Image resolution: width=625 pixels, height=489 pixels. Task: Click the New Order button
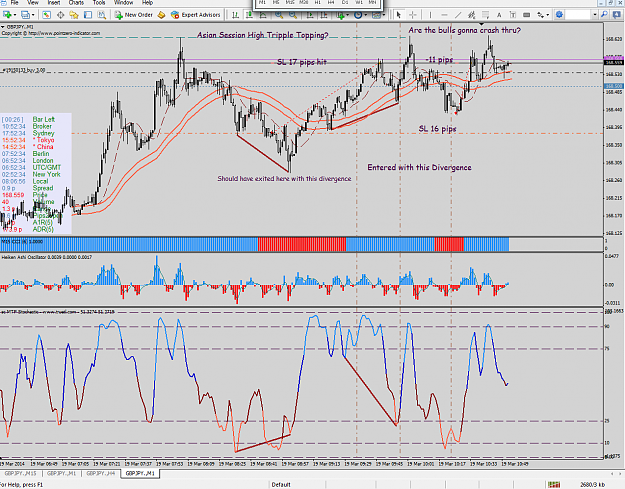click(134, 15)
